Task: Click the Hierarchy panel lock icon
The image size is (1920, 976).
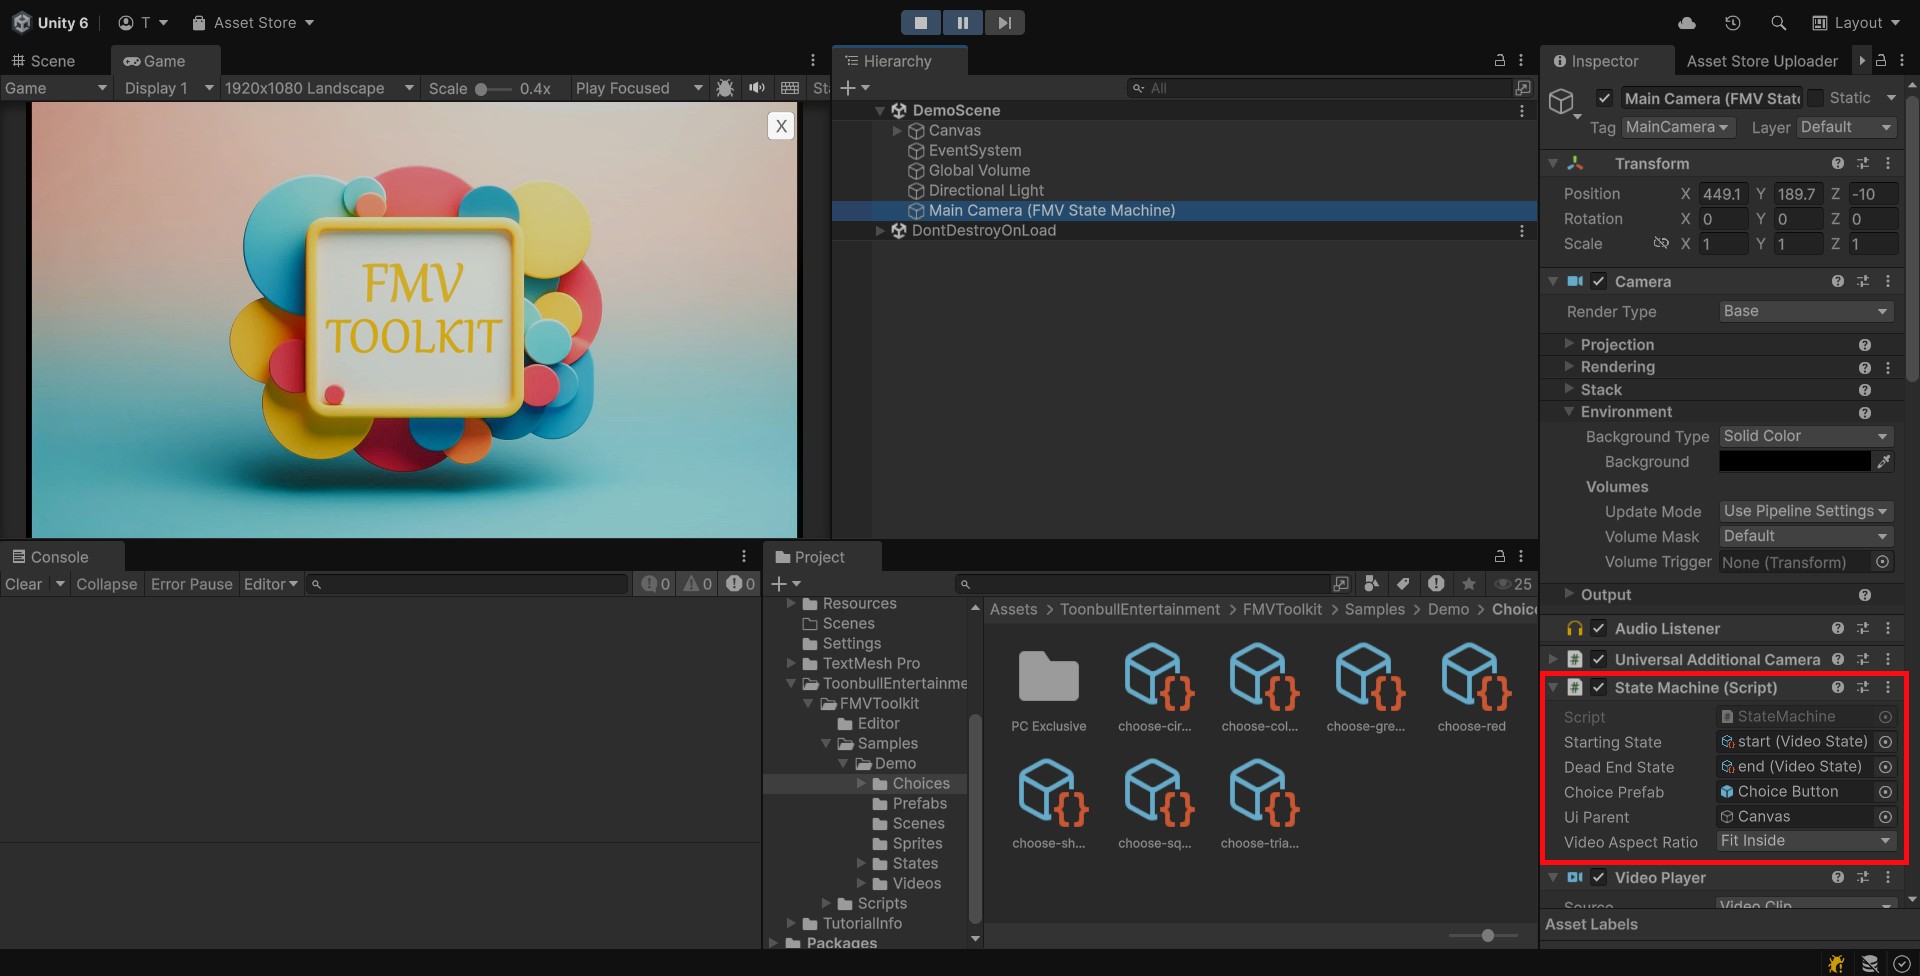Action: [1499, 61]
